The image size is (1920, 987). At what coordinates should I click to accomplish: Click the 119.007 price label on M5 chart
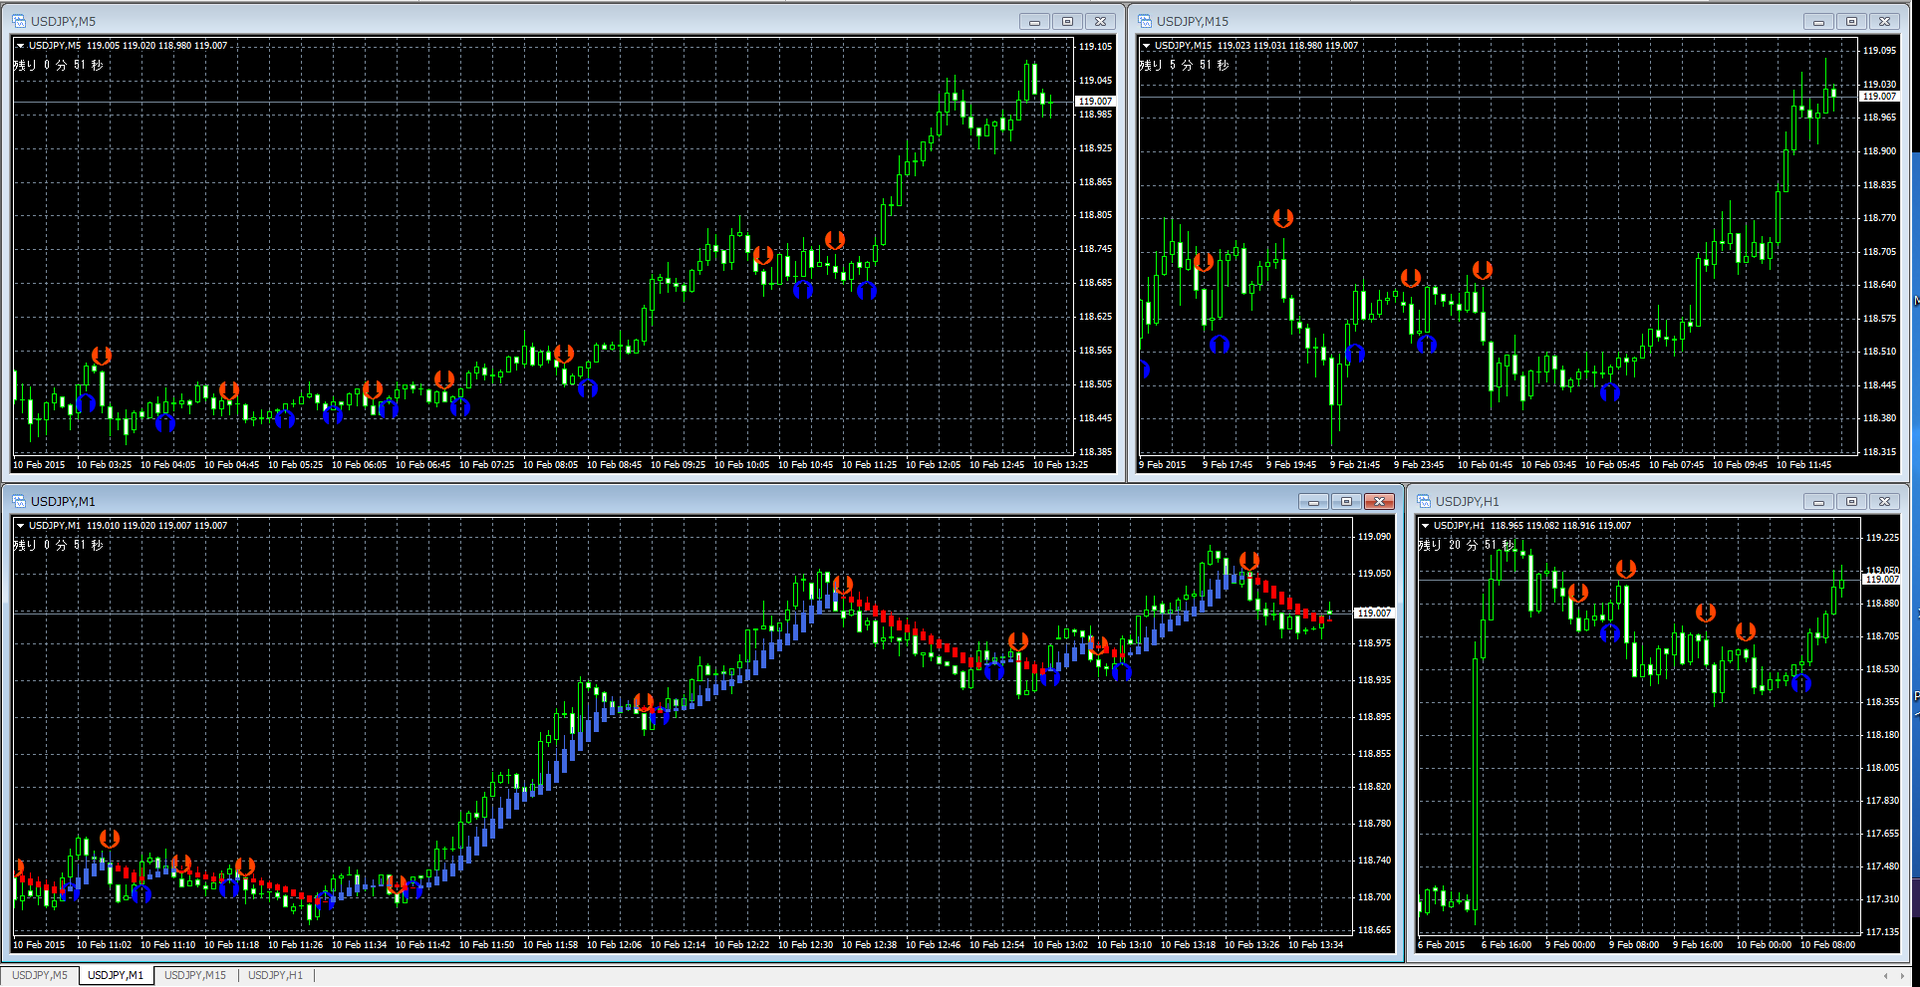pos(1095,101)
